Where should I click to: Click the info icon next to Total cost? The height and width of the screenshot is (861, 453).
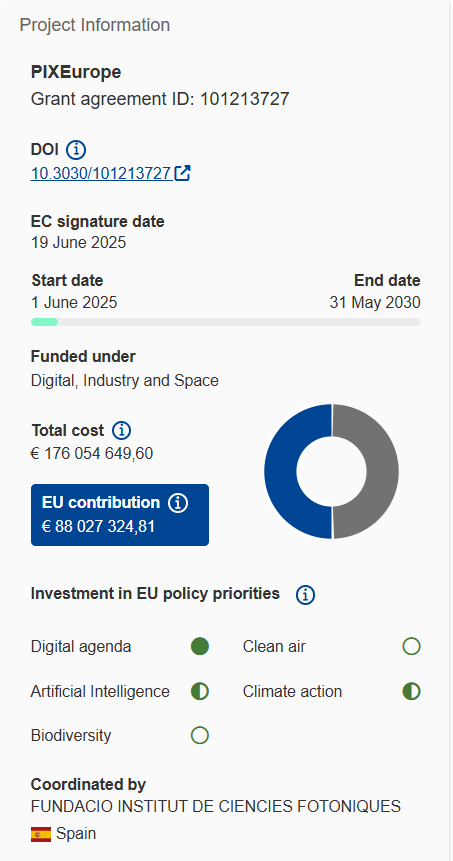point(121,430)
